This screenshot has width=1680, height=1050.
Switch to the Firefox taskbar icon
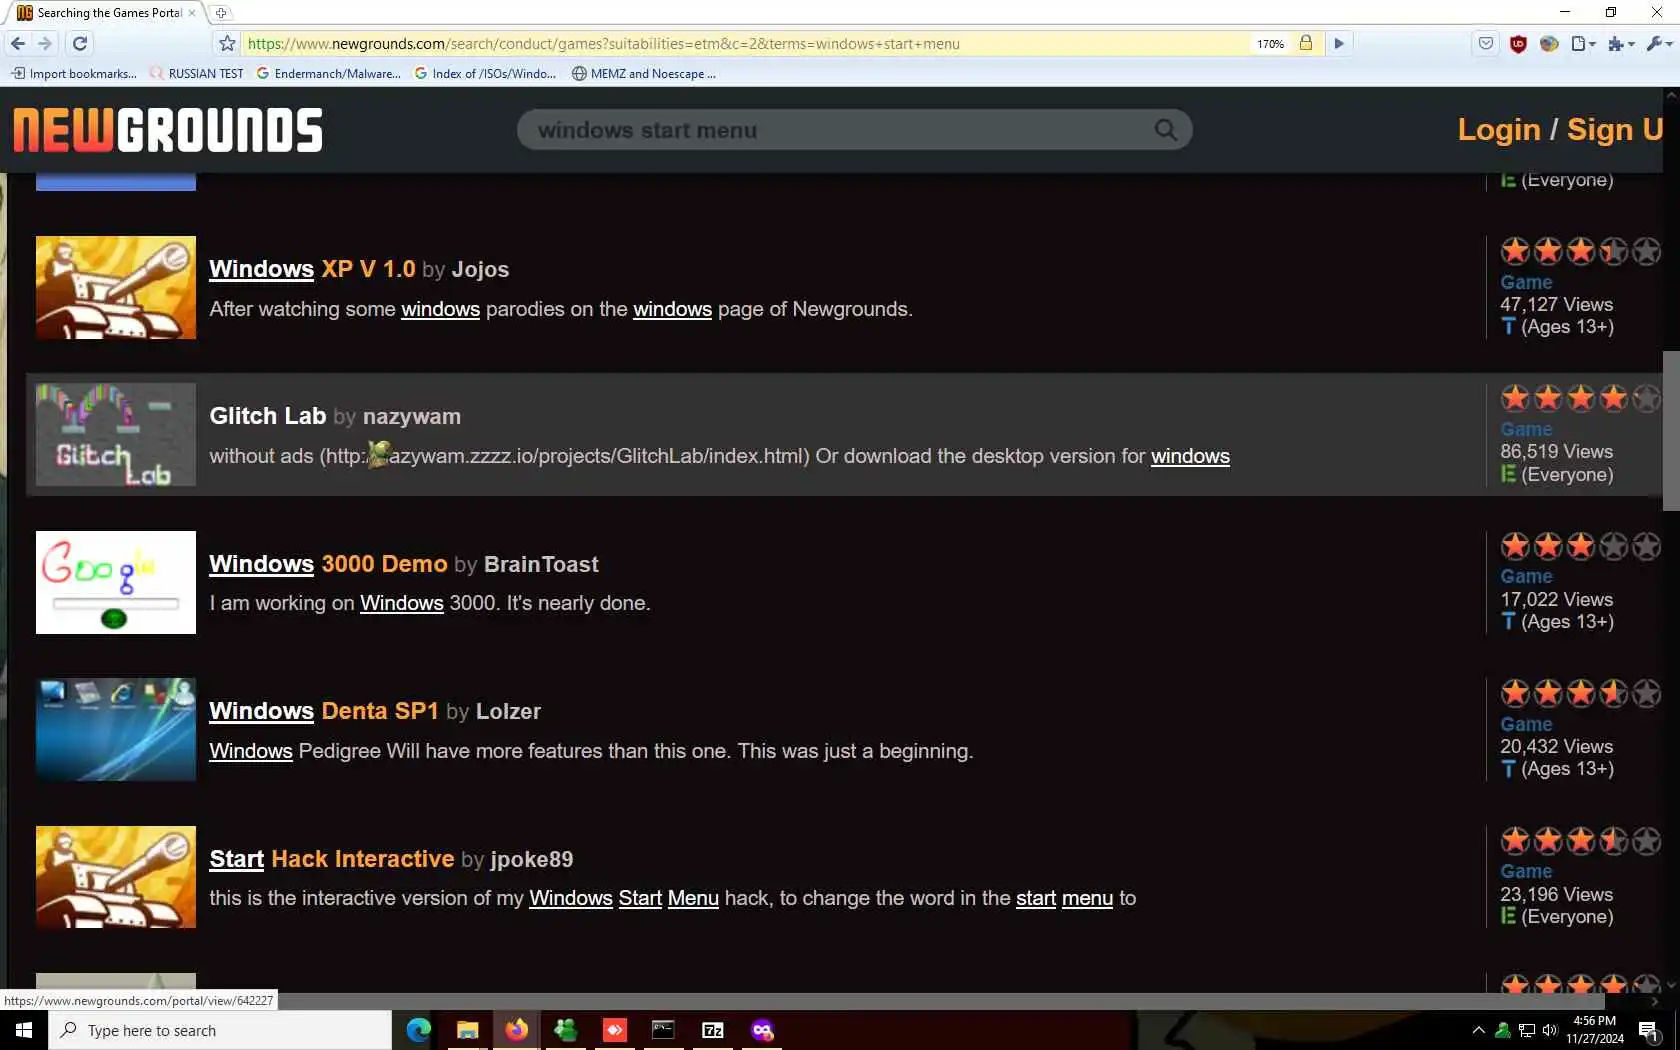coord(516,1030)
